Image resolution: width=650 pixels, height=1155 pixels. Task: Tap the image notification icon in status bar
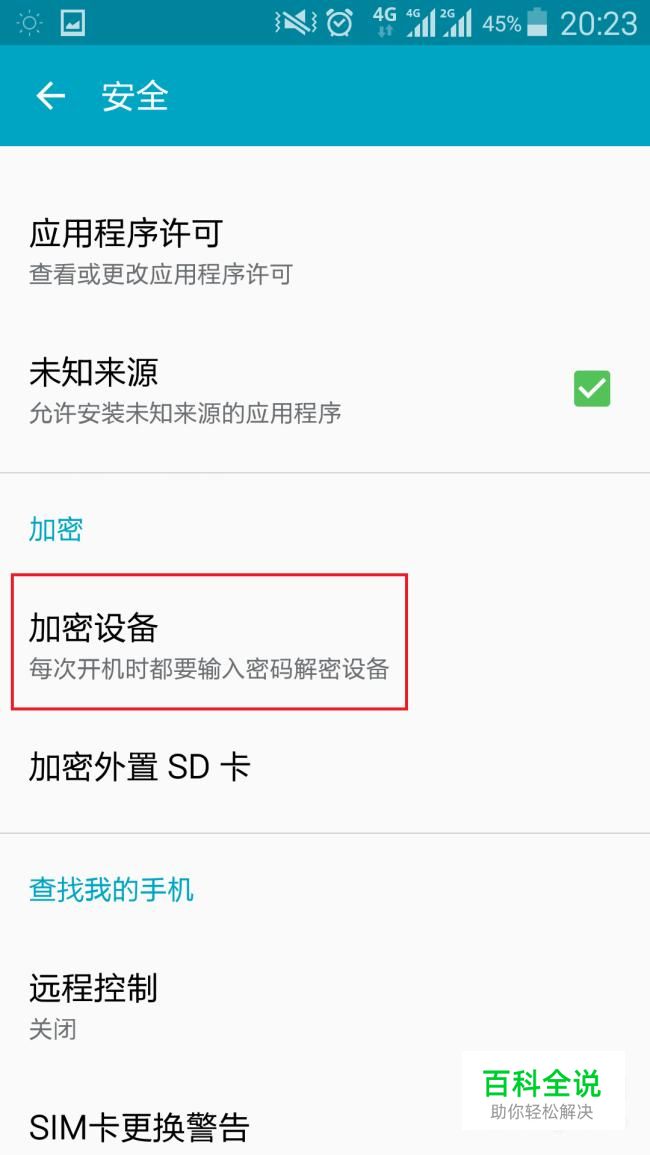tap(72, 23)
